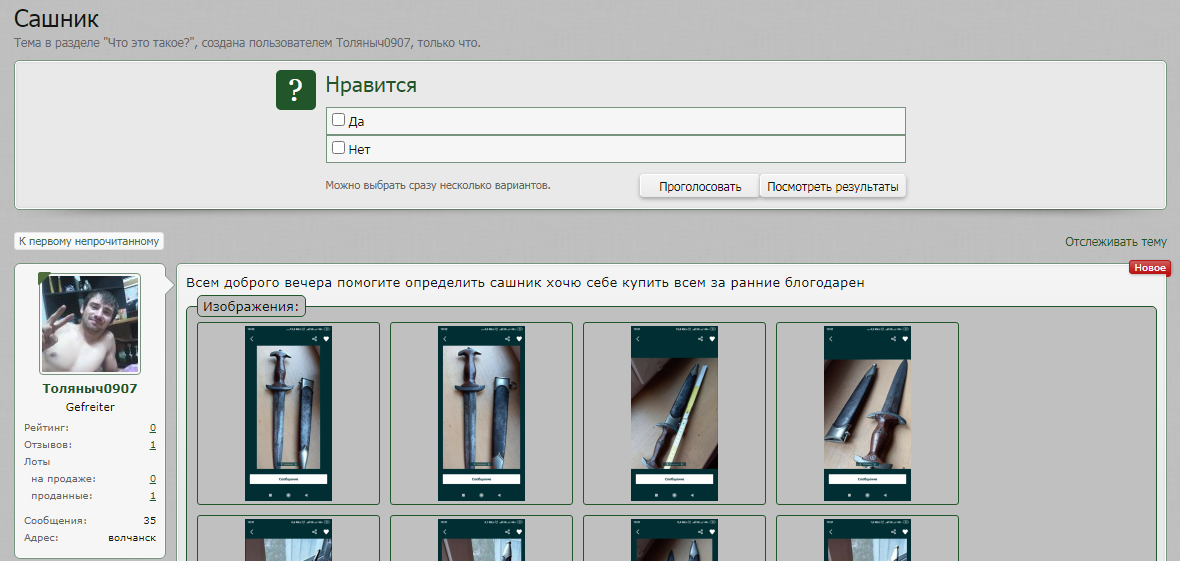
Task: Click the red 'Новое' badge
Action: [1150, 267]
